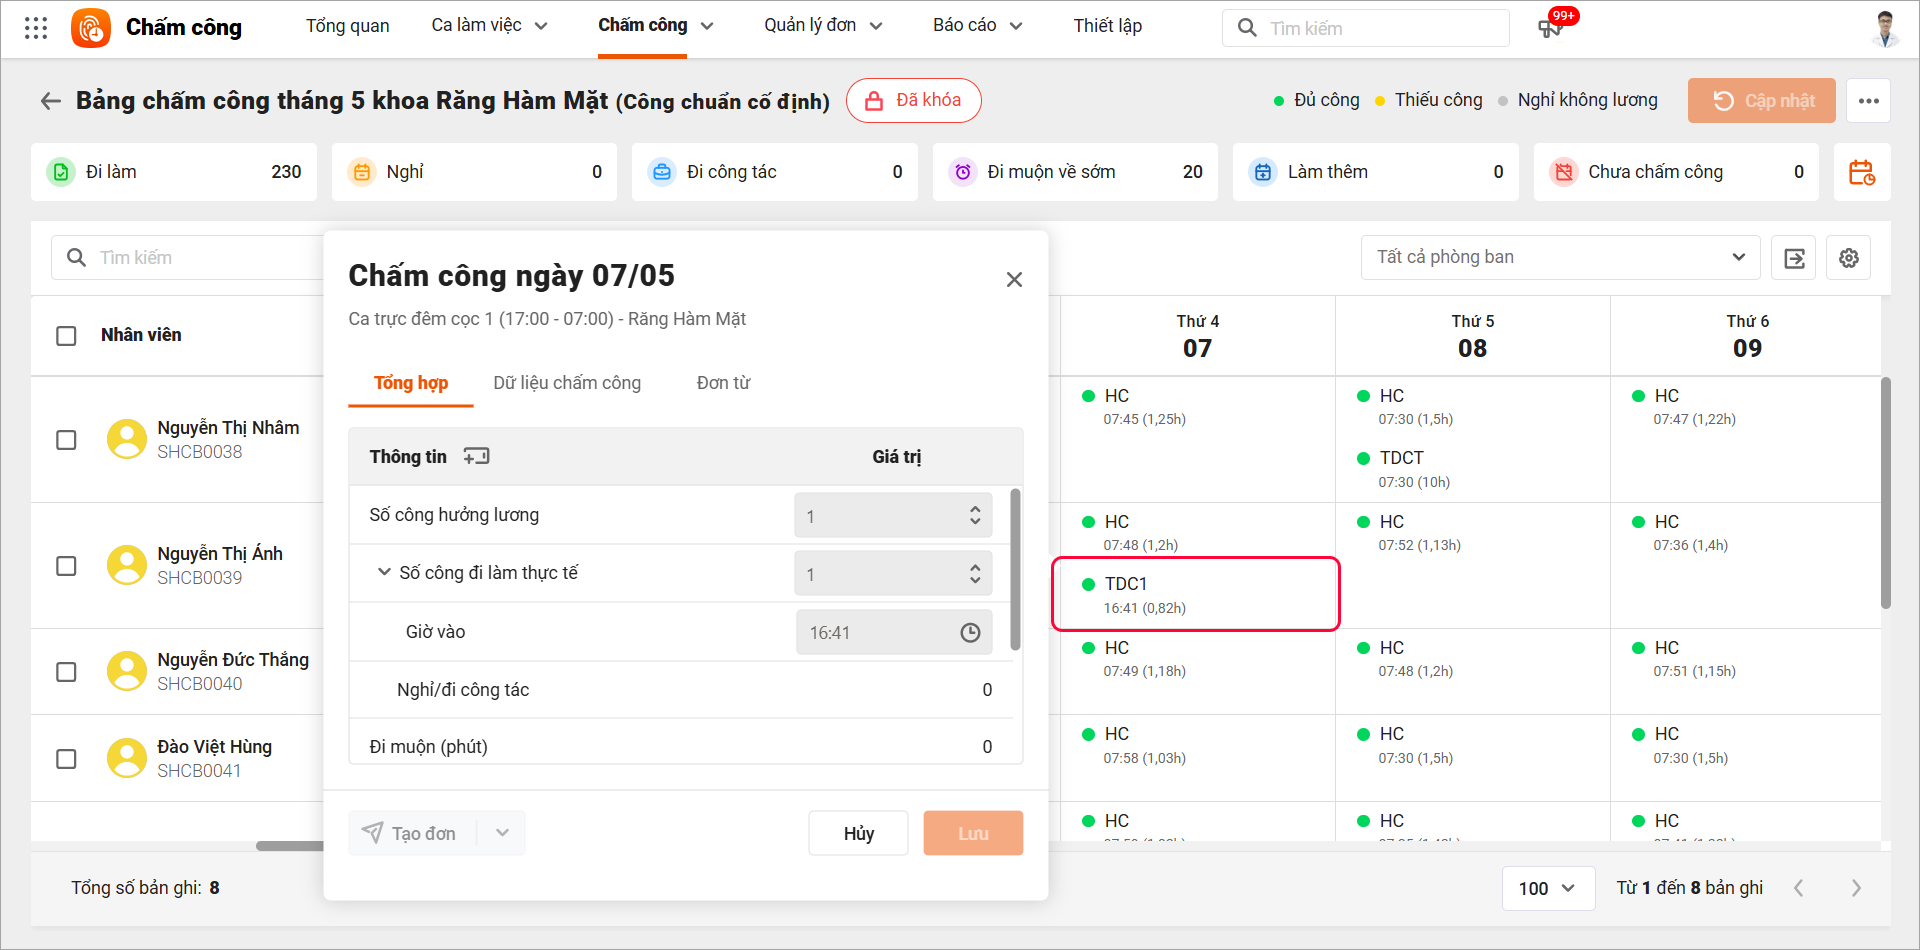Screen dimensions: 1920x950
Task: Click the orange calendar icon in the summary row
Action: click(1861, 172)
